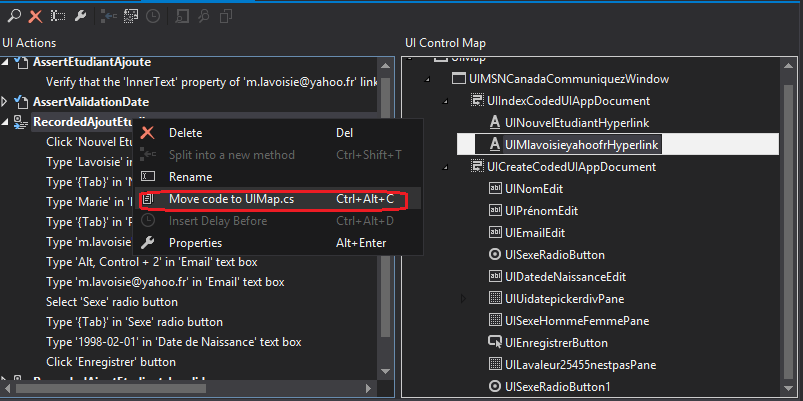Select the UISexeRadioButton control node
The height and width of the screenshot is (401, 803).
555,254
